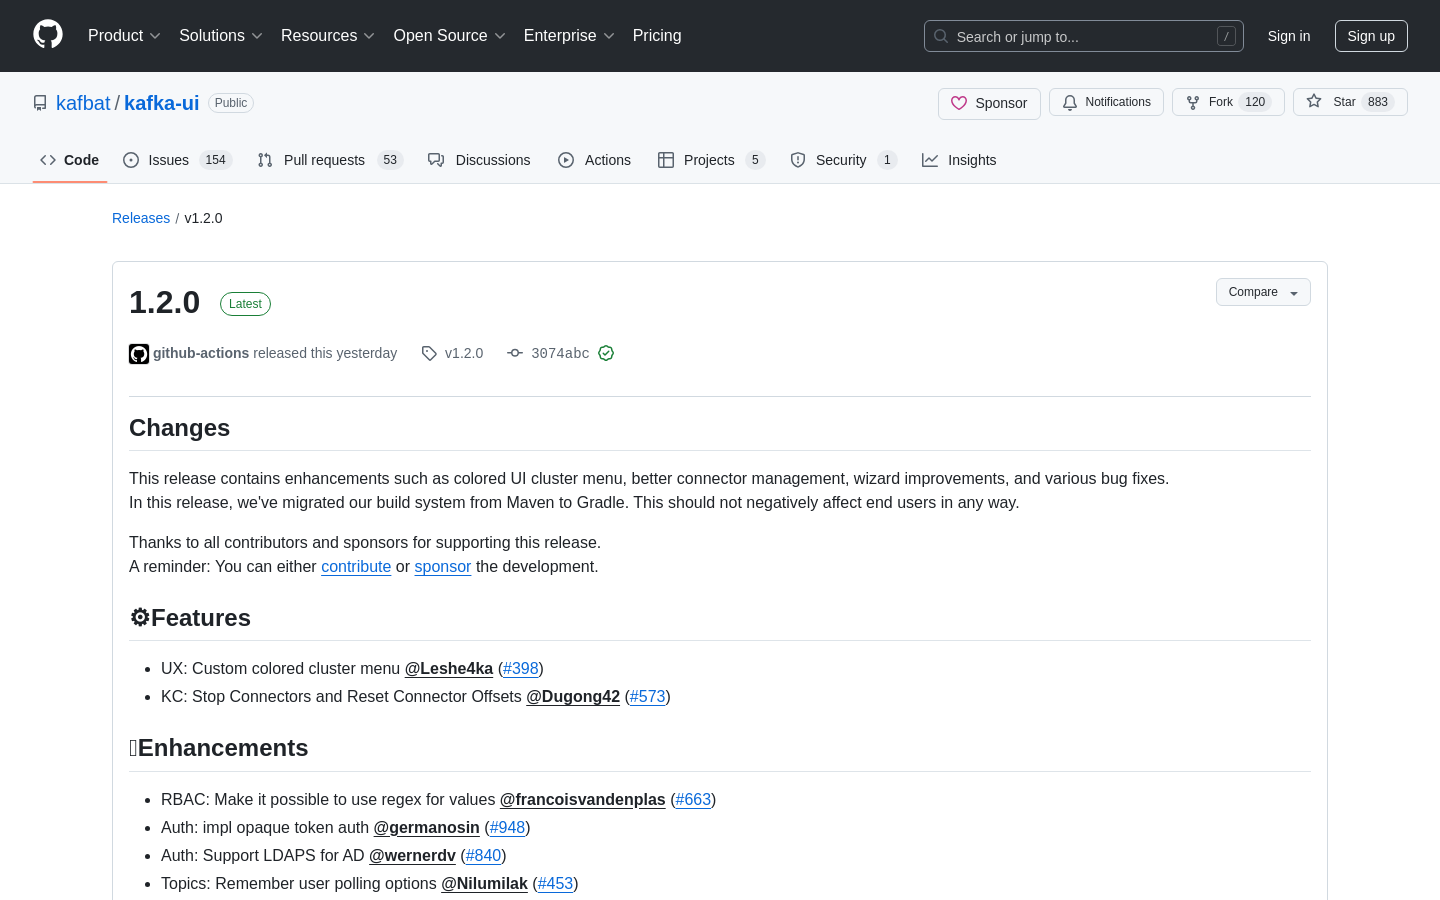Open pull request #948
Viewport: 1440px width, 900px height.
tap(508, 827)
